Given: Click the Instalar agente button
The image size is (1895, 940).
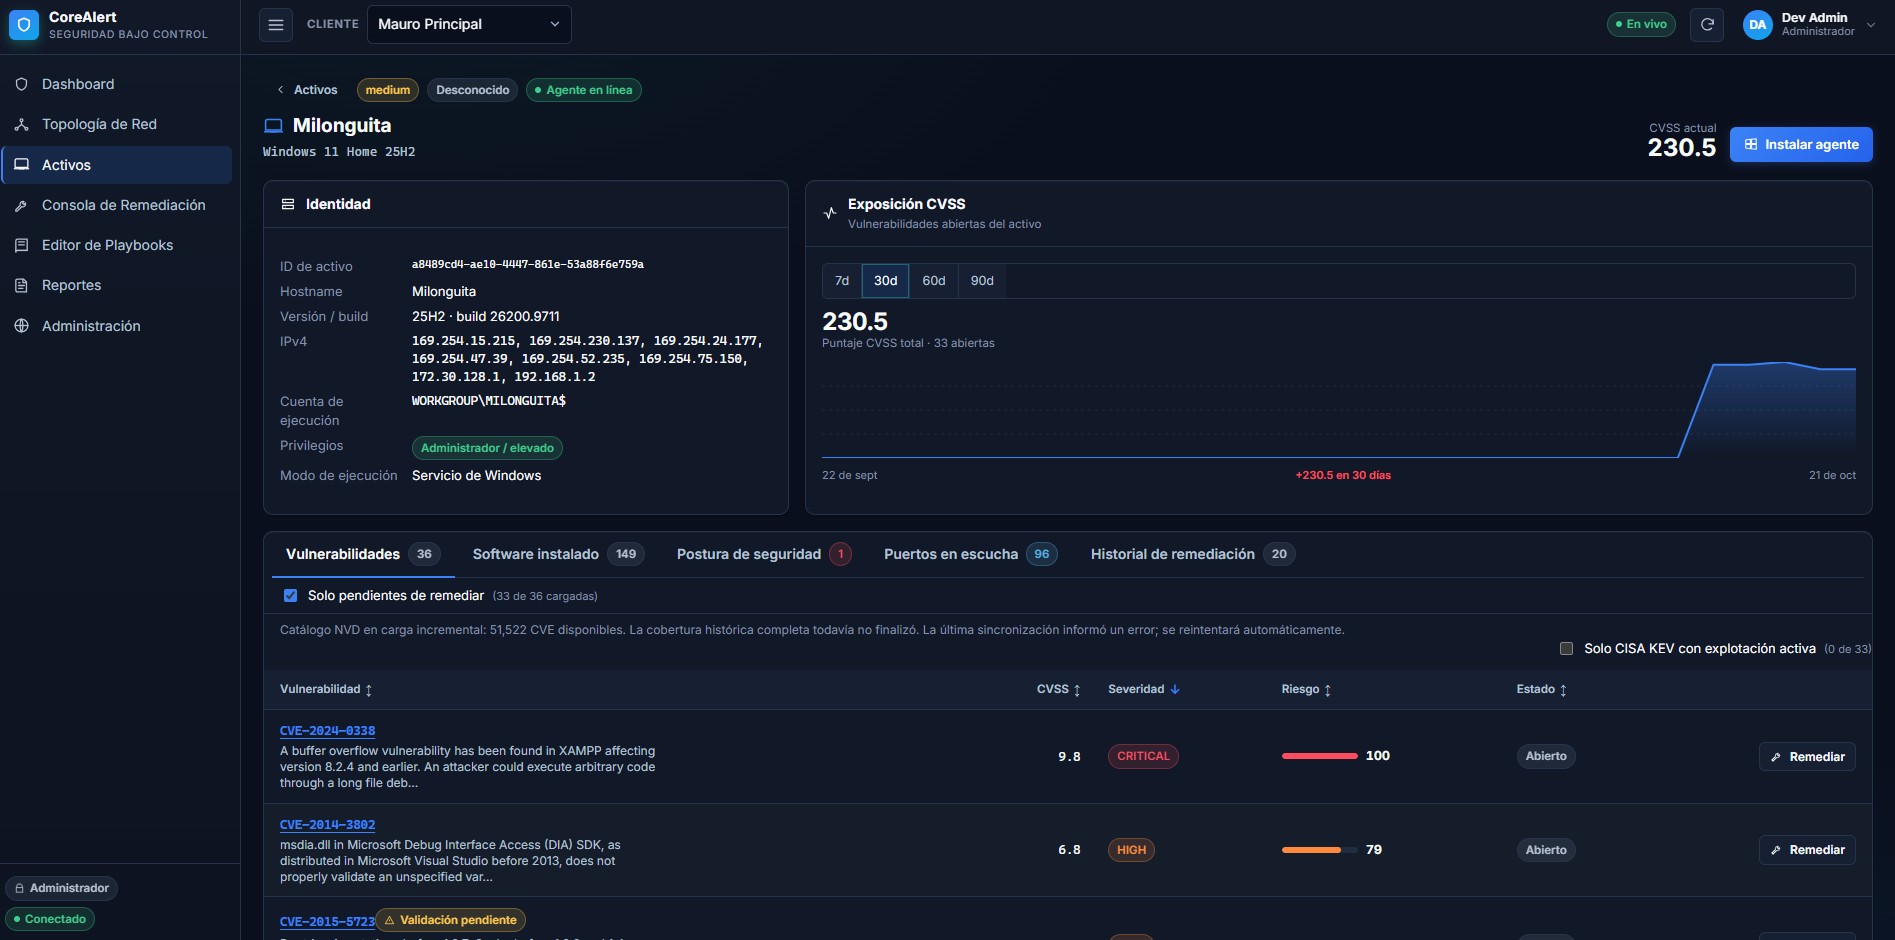Looking at the screenshot, I should [1801, 145].
